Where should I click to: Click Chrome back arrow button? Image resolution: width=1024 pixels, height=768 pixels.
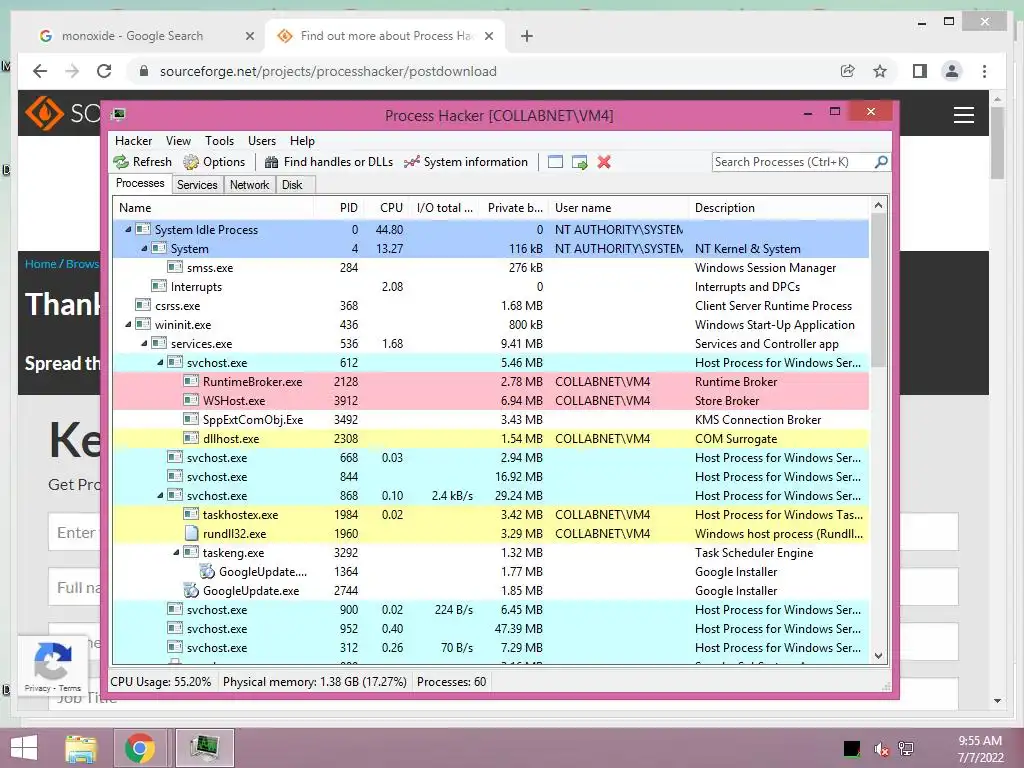(40, 71)
